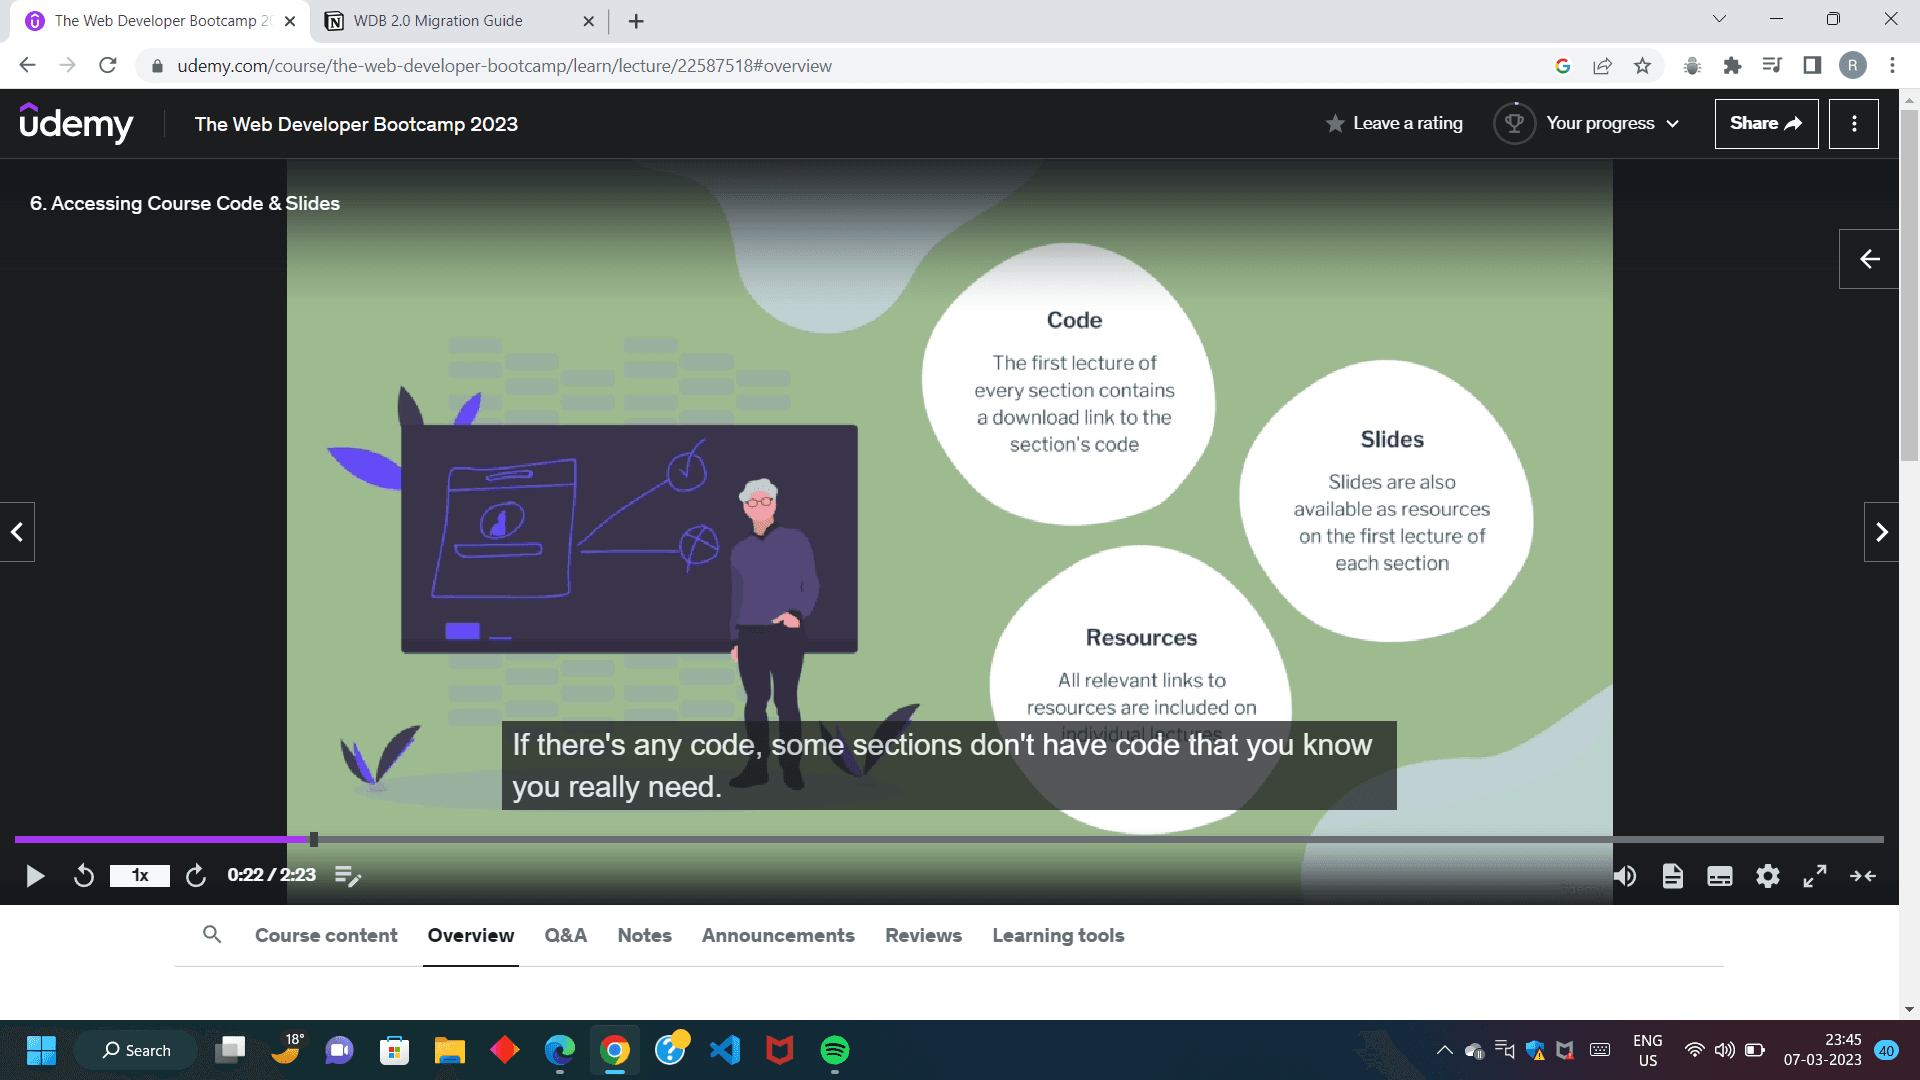This screenshot has height=1080, width=1920.
Task: Collapse expanded video view icon
Action: [x=1863, y=877]
